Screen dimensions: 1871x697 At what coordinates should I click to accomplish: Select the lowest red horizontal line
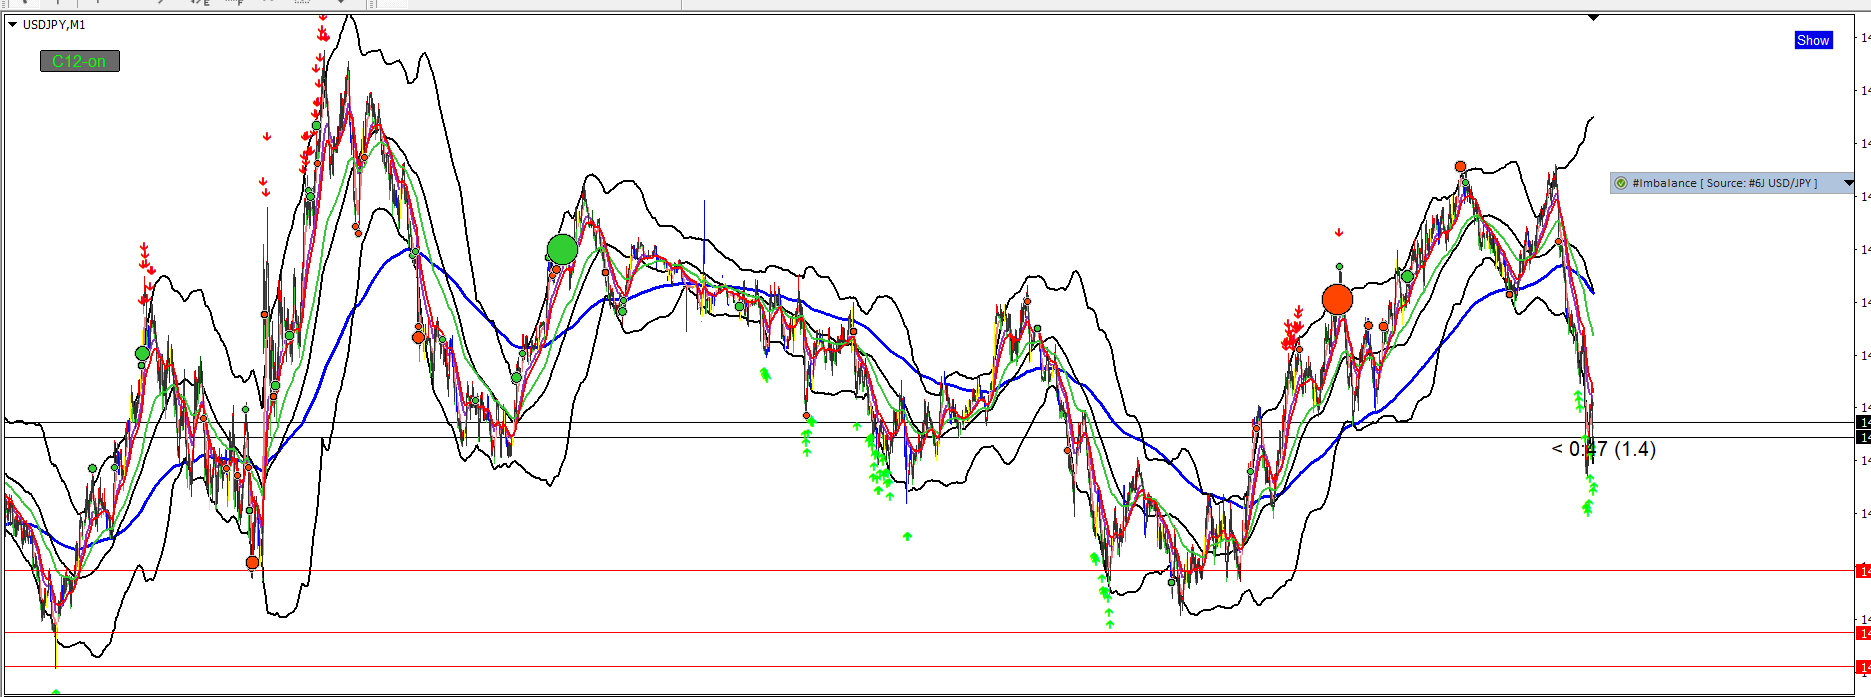pos(928,667)
